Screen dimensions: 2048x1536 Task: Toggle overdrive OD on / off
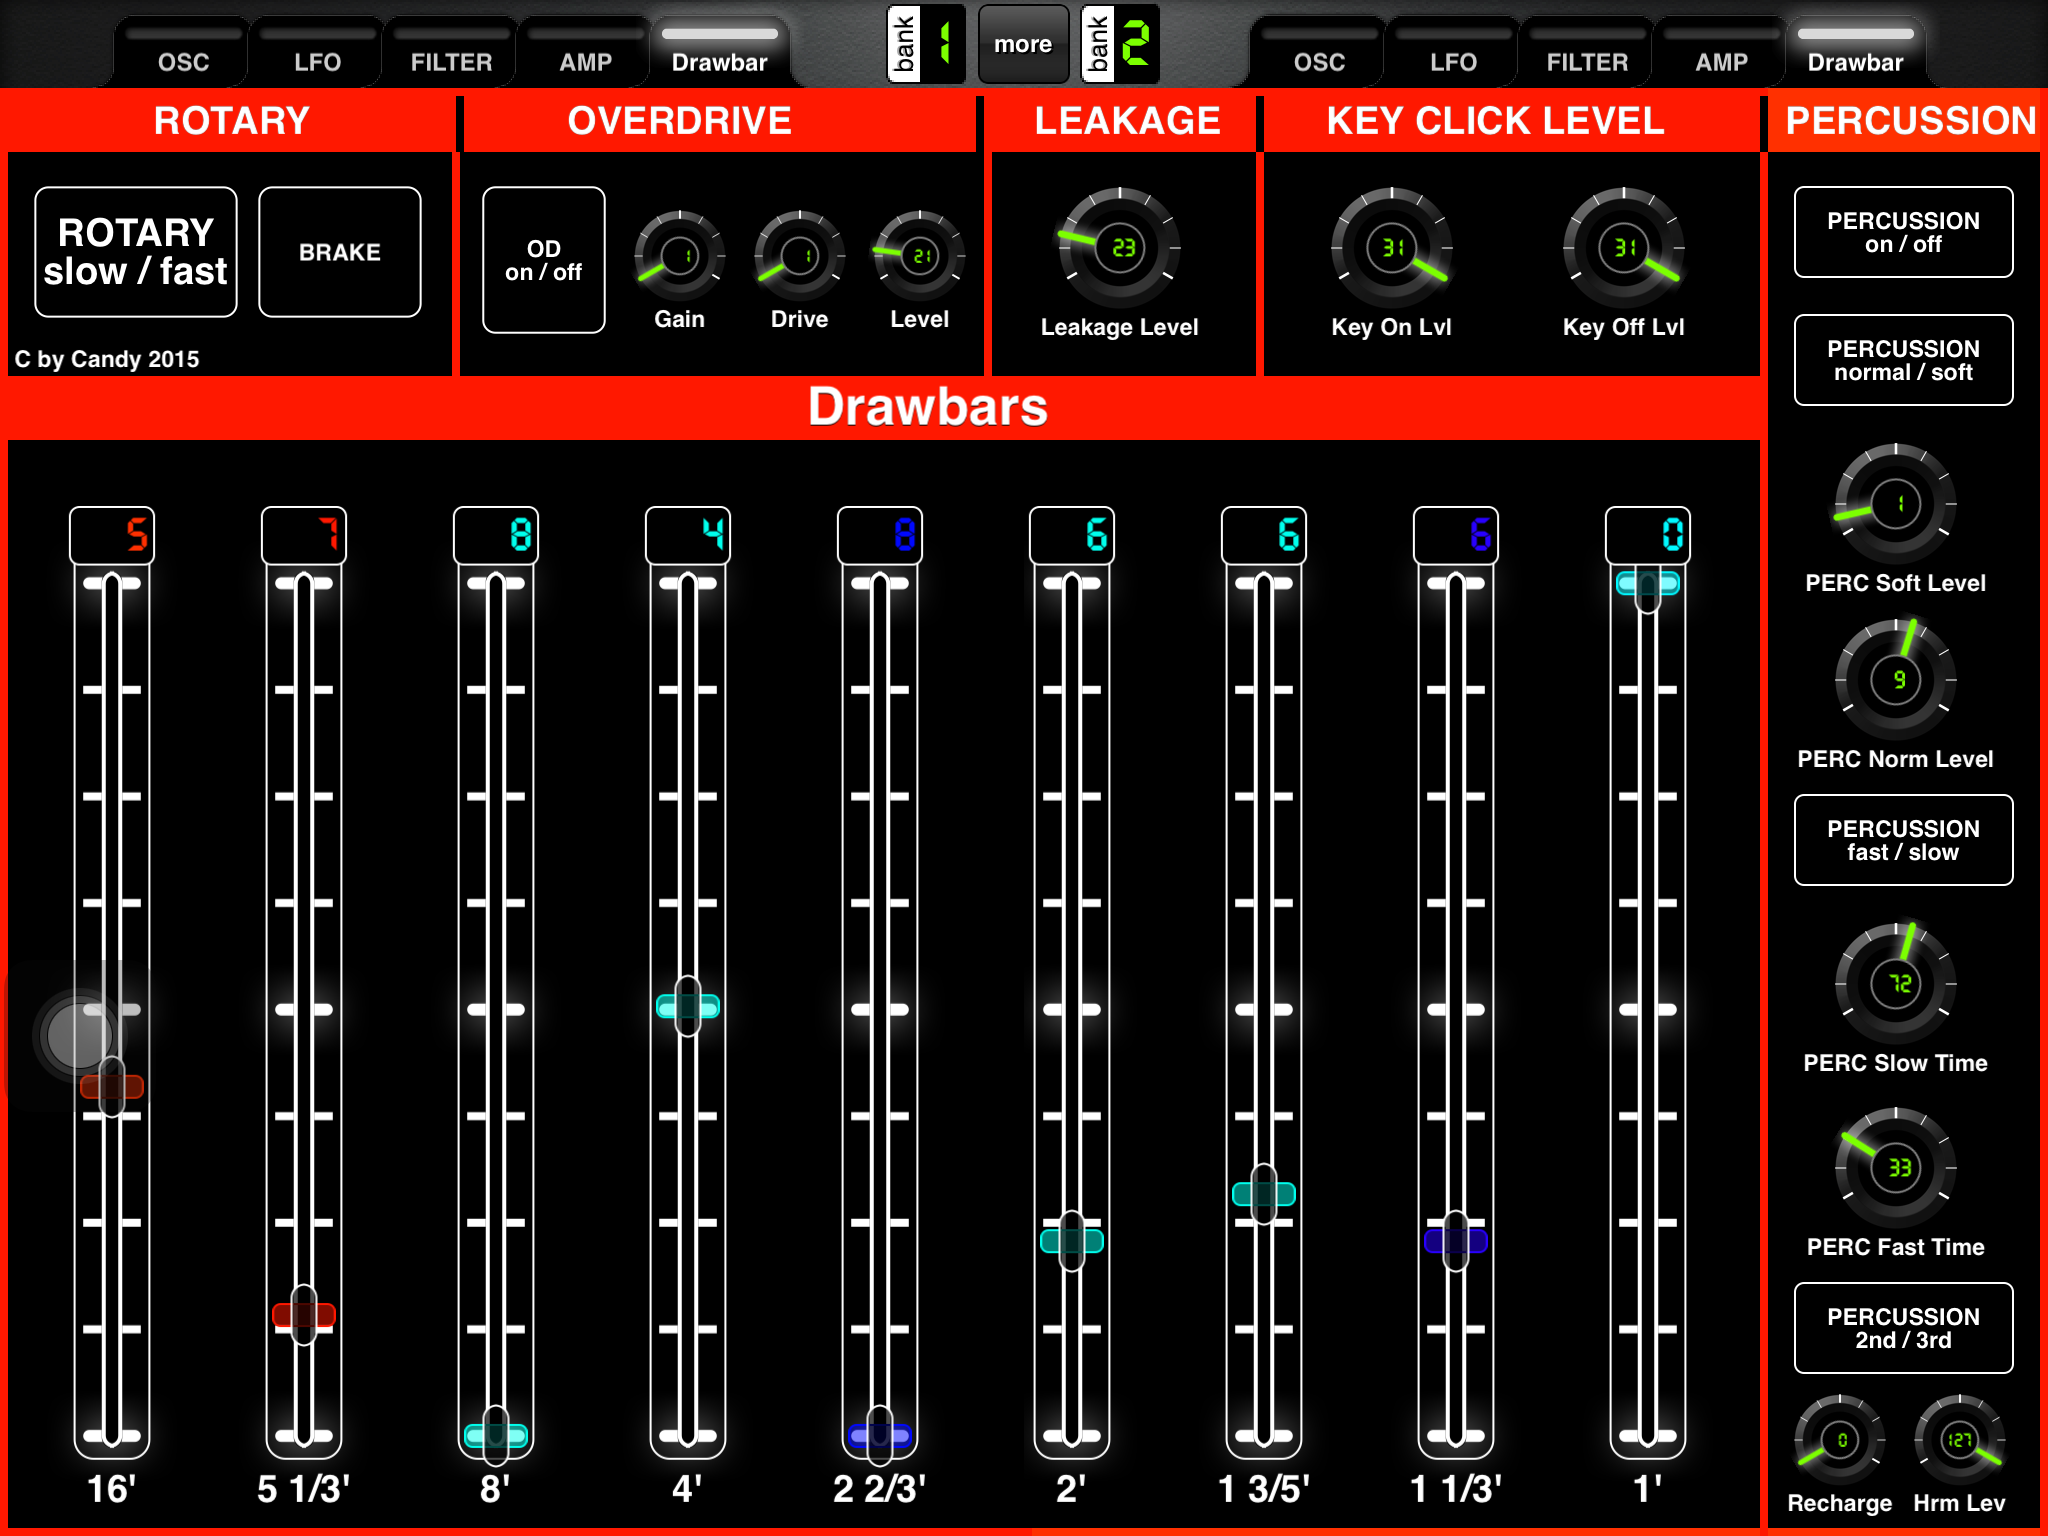(x=544, y=260)
